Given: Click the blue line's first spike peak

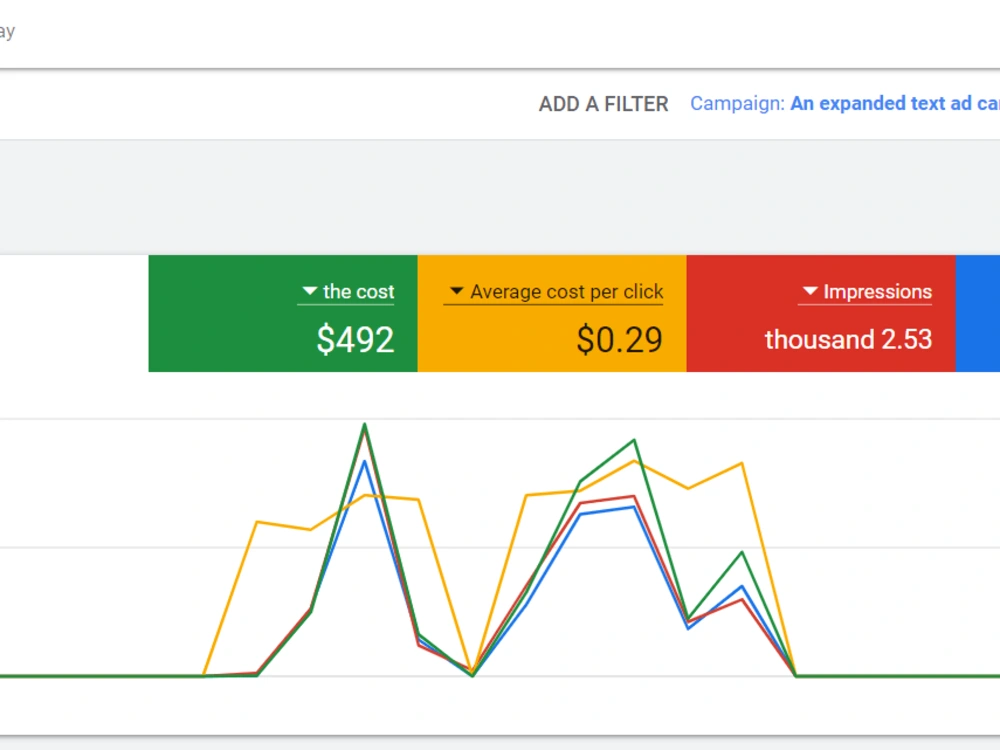Looking at the screenshot, I should click(364, 460).
